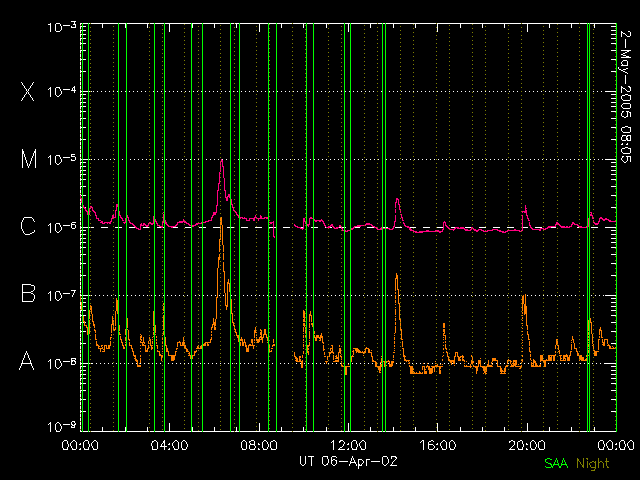Click the orange curve peak near 20:00

point(524,296)
